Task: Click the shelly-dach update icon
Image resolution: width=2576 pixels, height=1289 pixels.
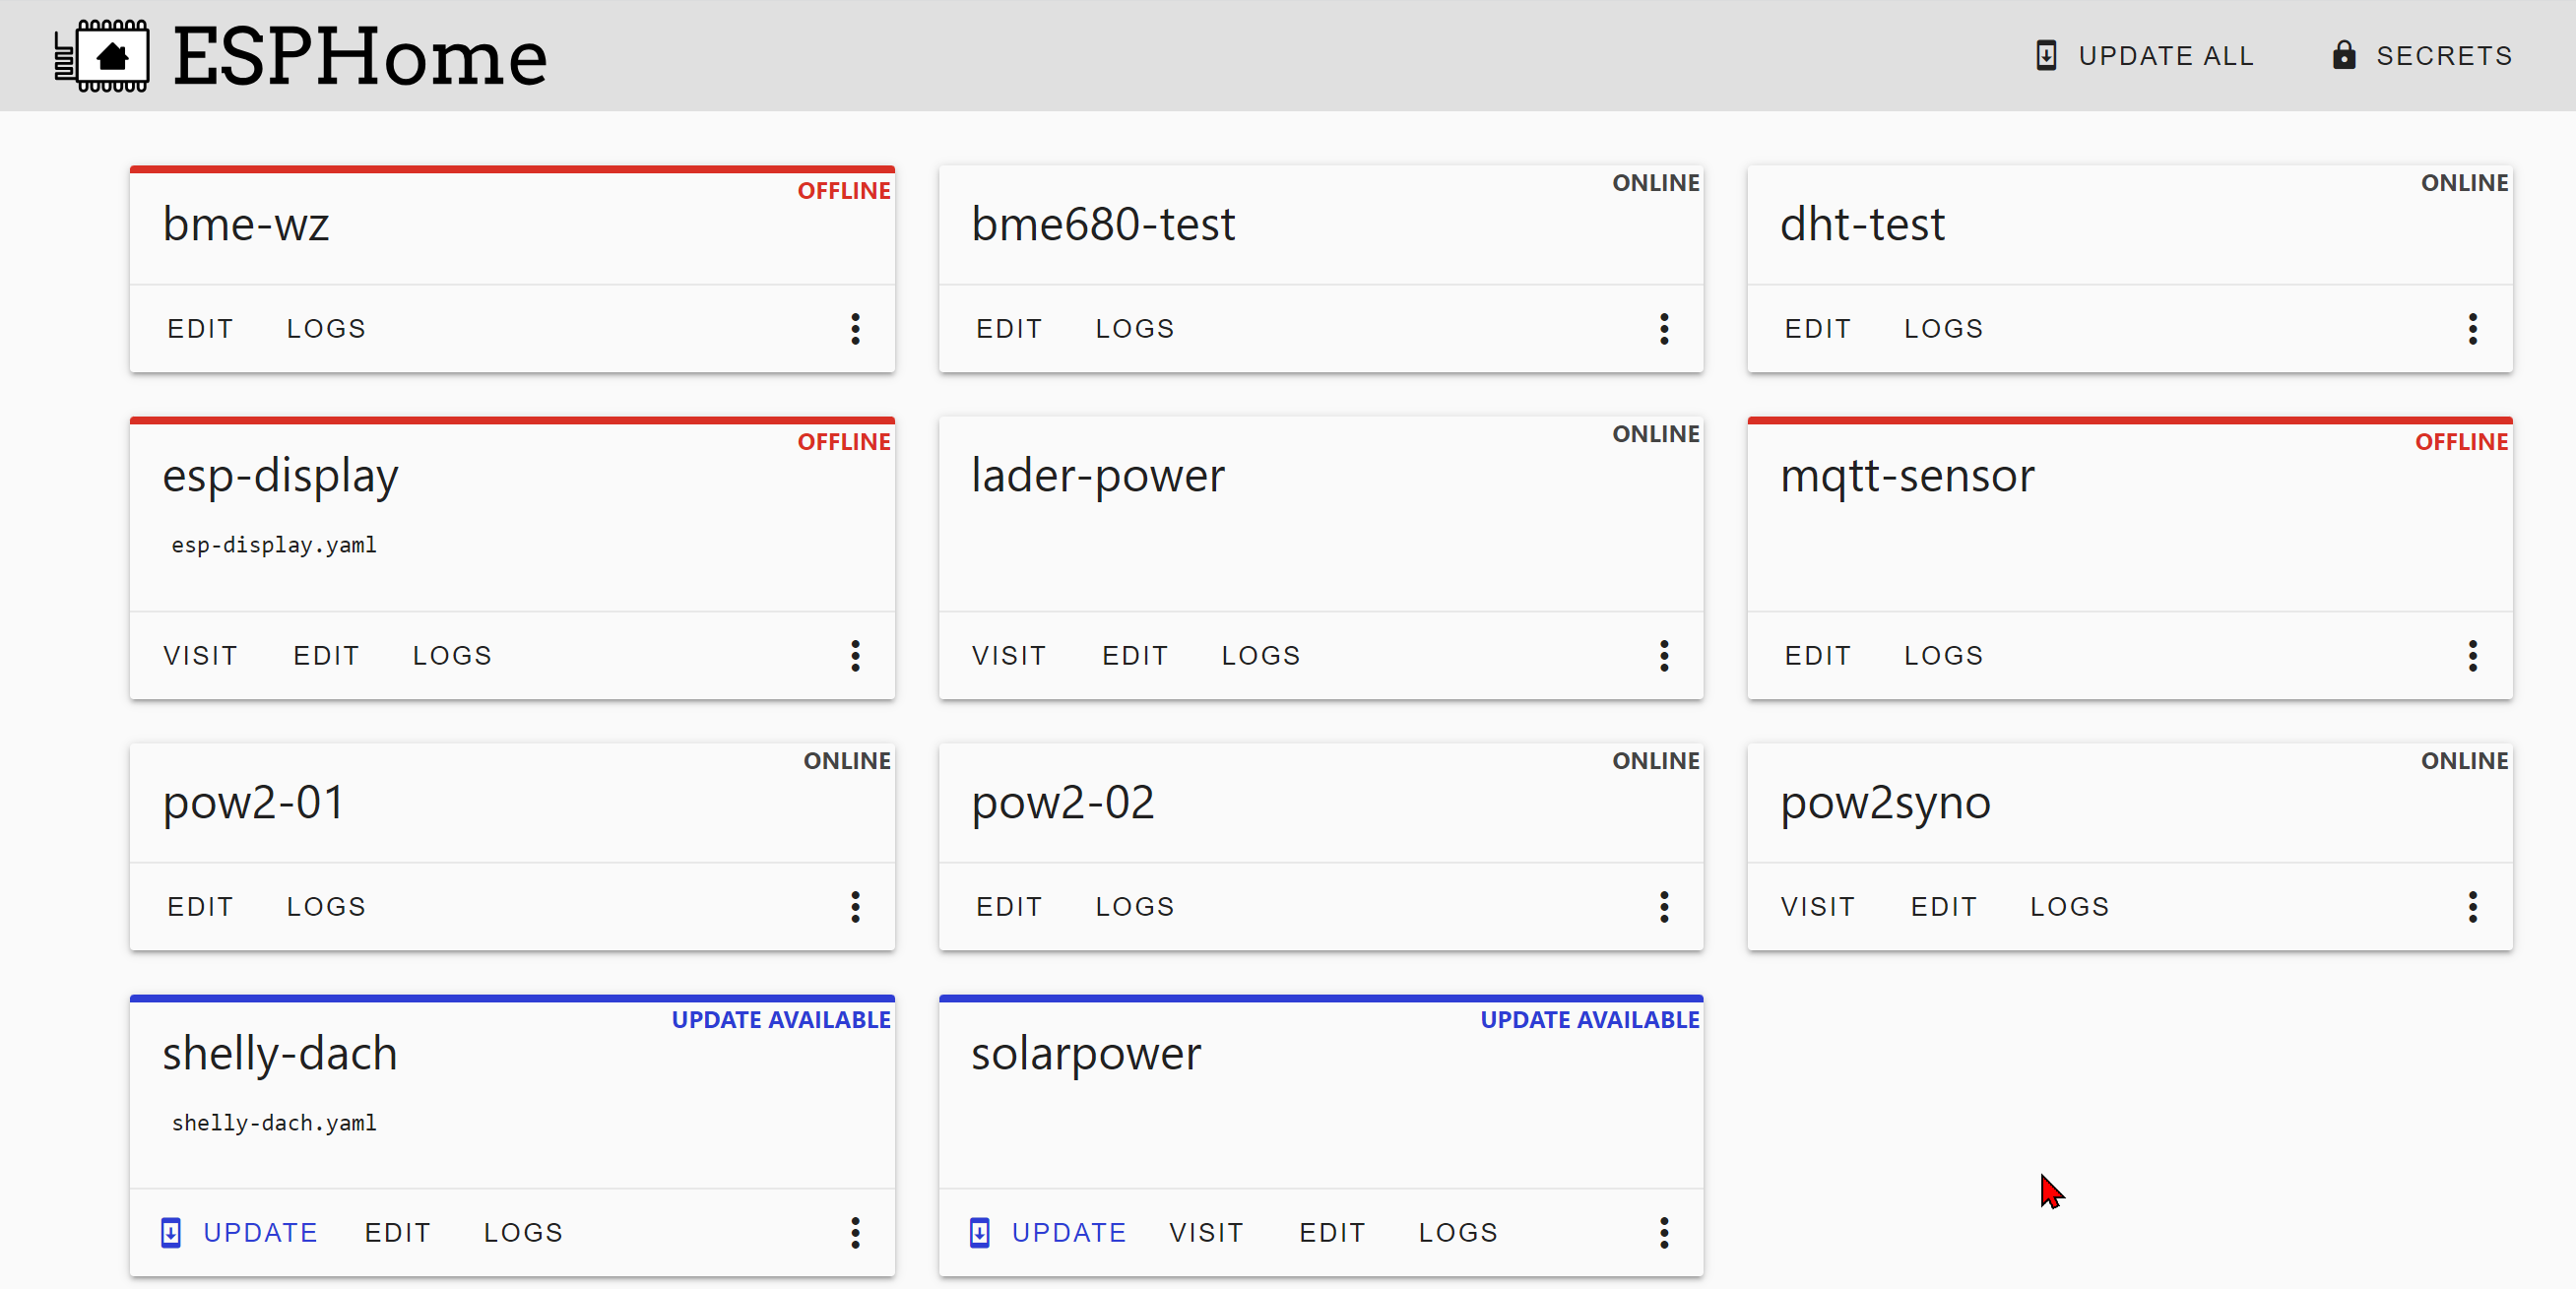Action: (171, 1232)
